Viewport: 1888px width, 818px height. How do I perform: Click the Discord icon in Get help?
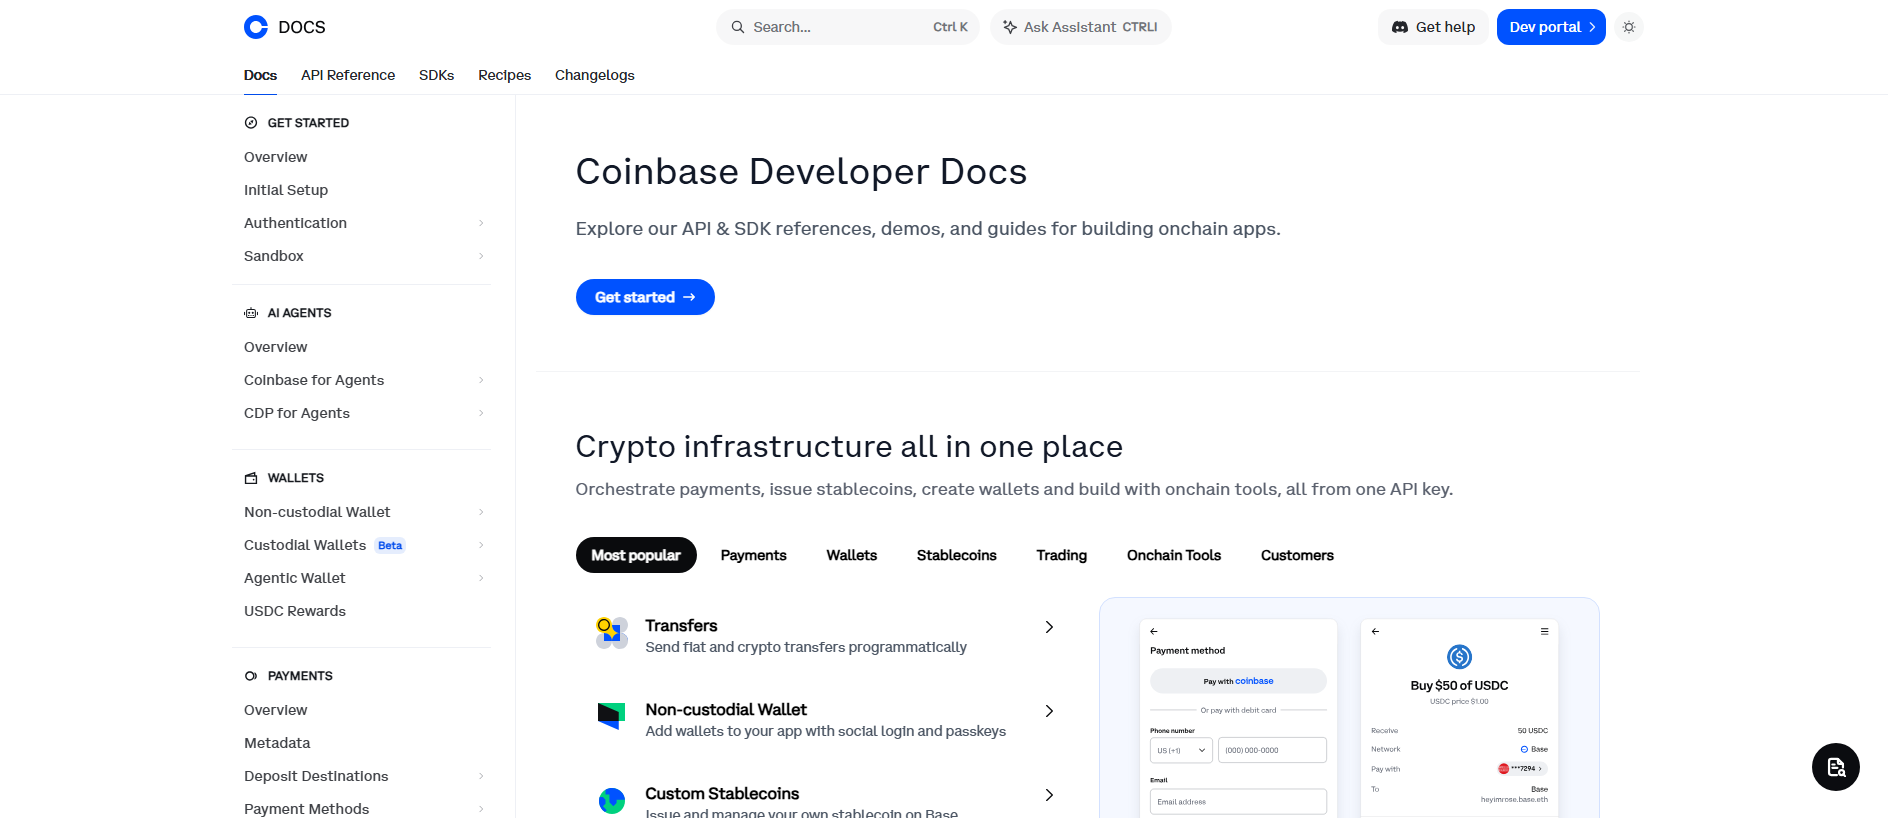1400,27
